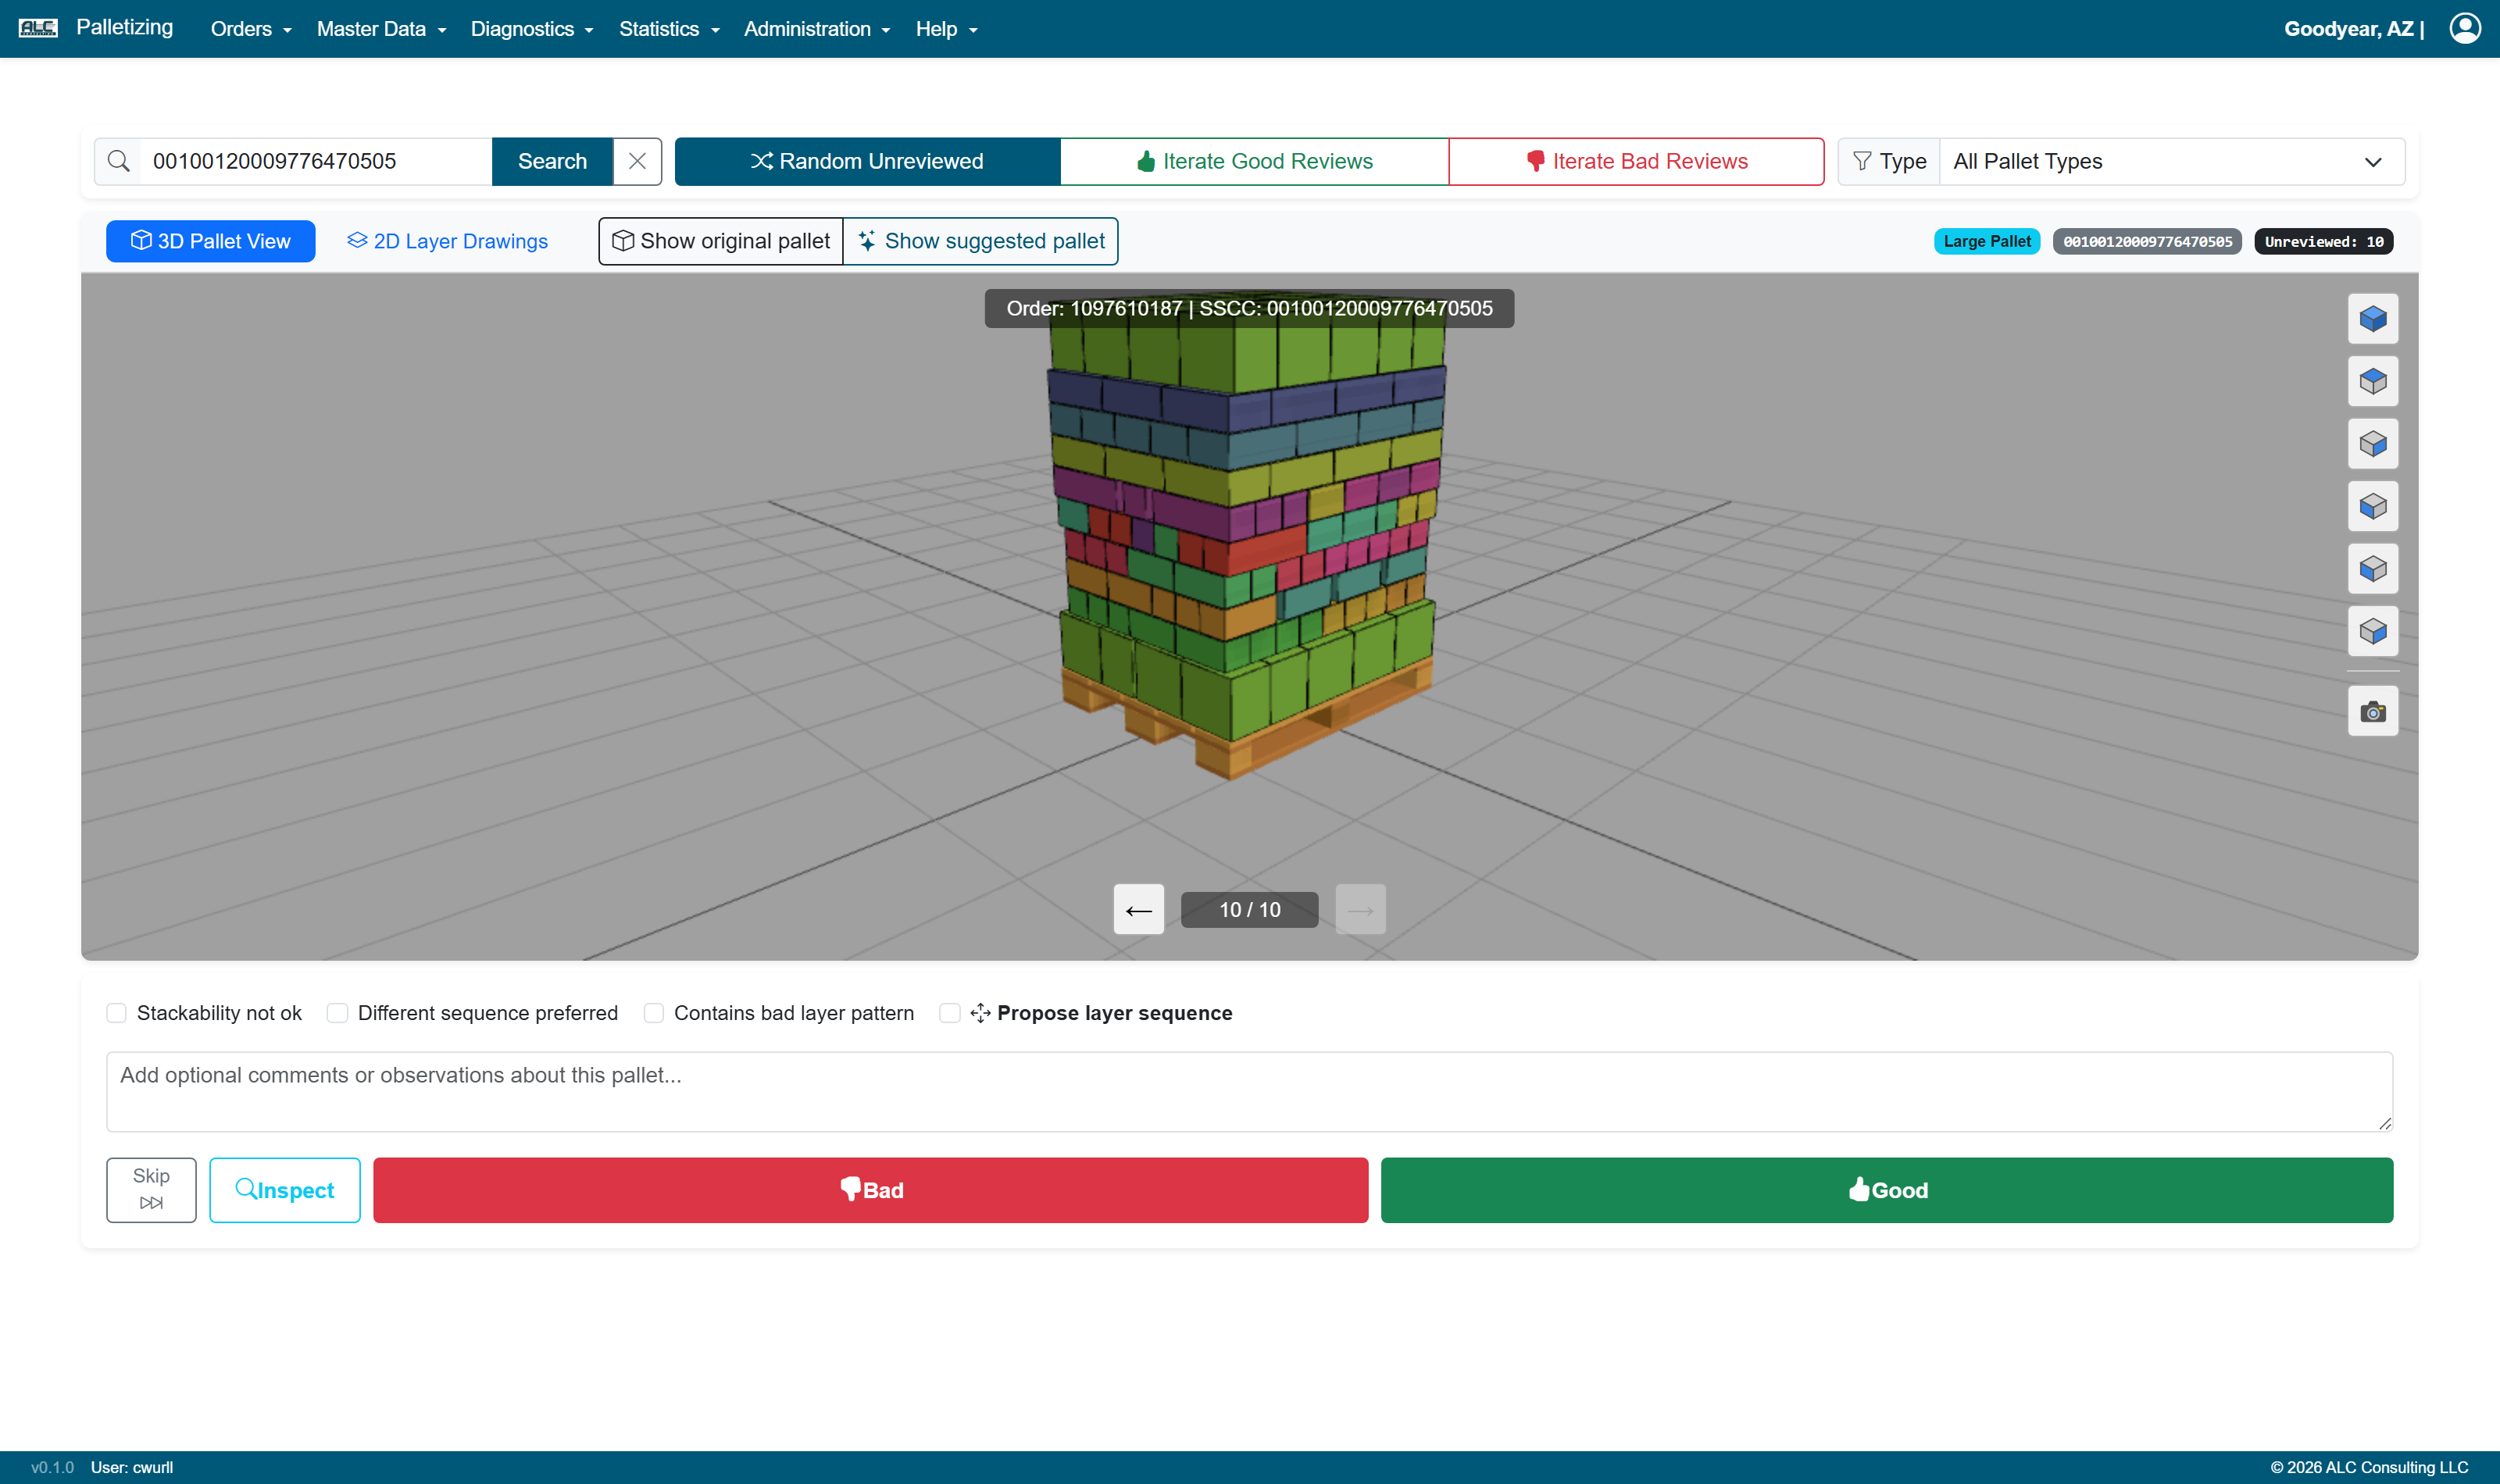Click the Unreviewed: 10 badge

point(2323,241)
